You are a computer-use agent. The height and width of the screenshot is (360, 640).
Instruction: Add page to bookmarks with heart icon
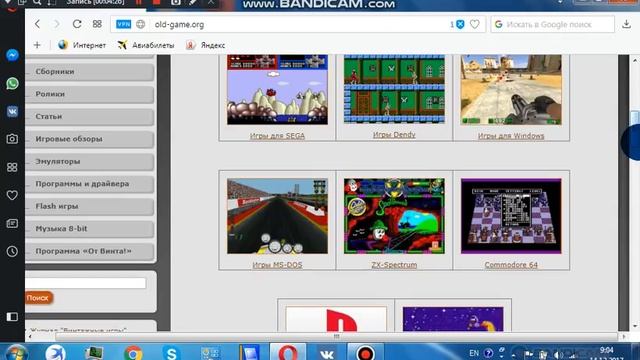pos(474,24)
